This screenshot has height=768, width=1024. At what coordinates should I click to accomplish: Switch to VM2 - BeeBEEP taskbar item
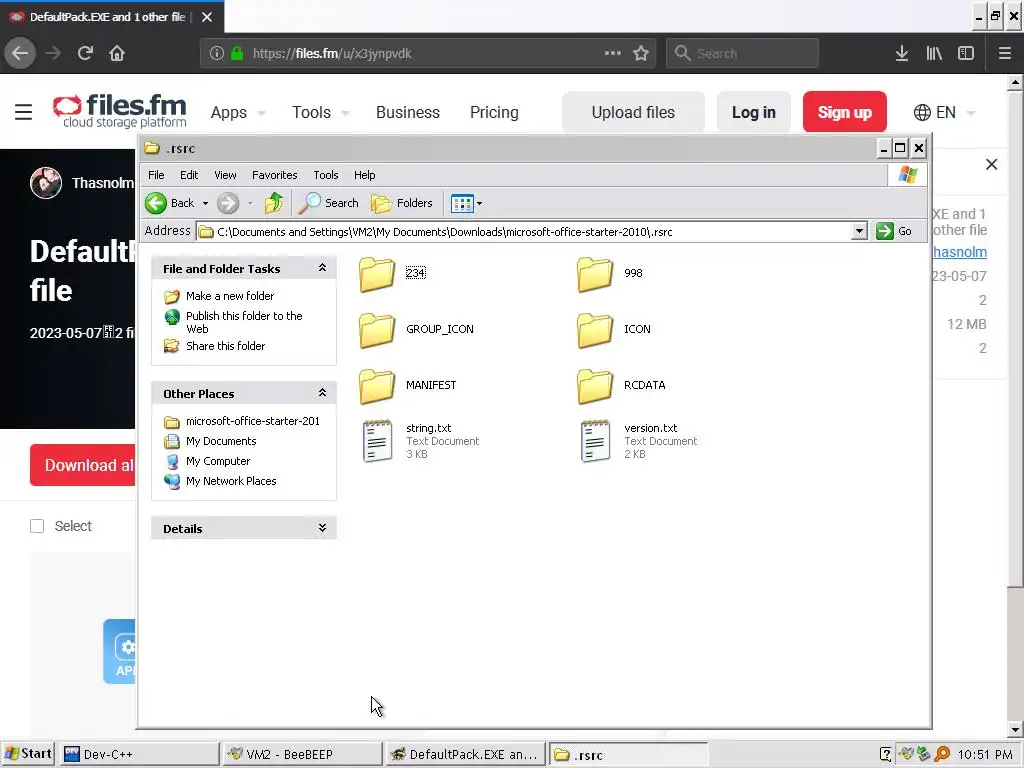(301, 754)
